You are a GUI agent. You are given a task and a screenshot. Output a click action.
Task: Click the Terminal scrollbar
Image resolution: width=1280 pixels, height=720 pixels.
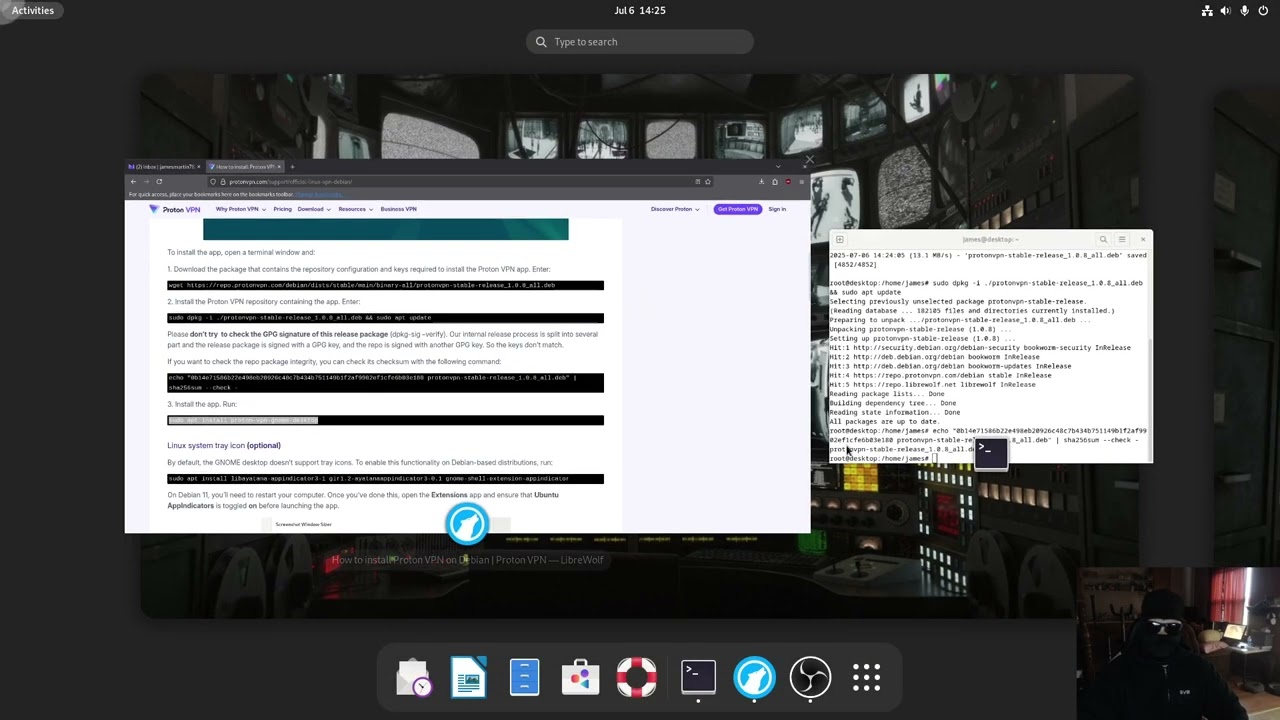[1151, 400]
